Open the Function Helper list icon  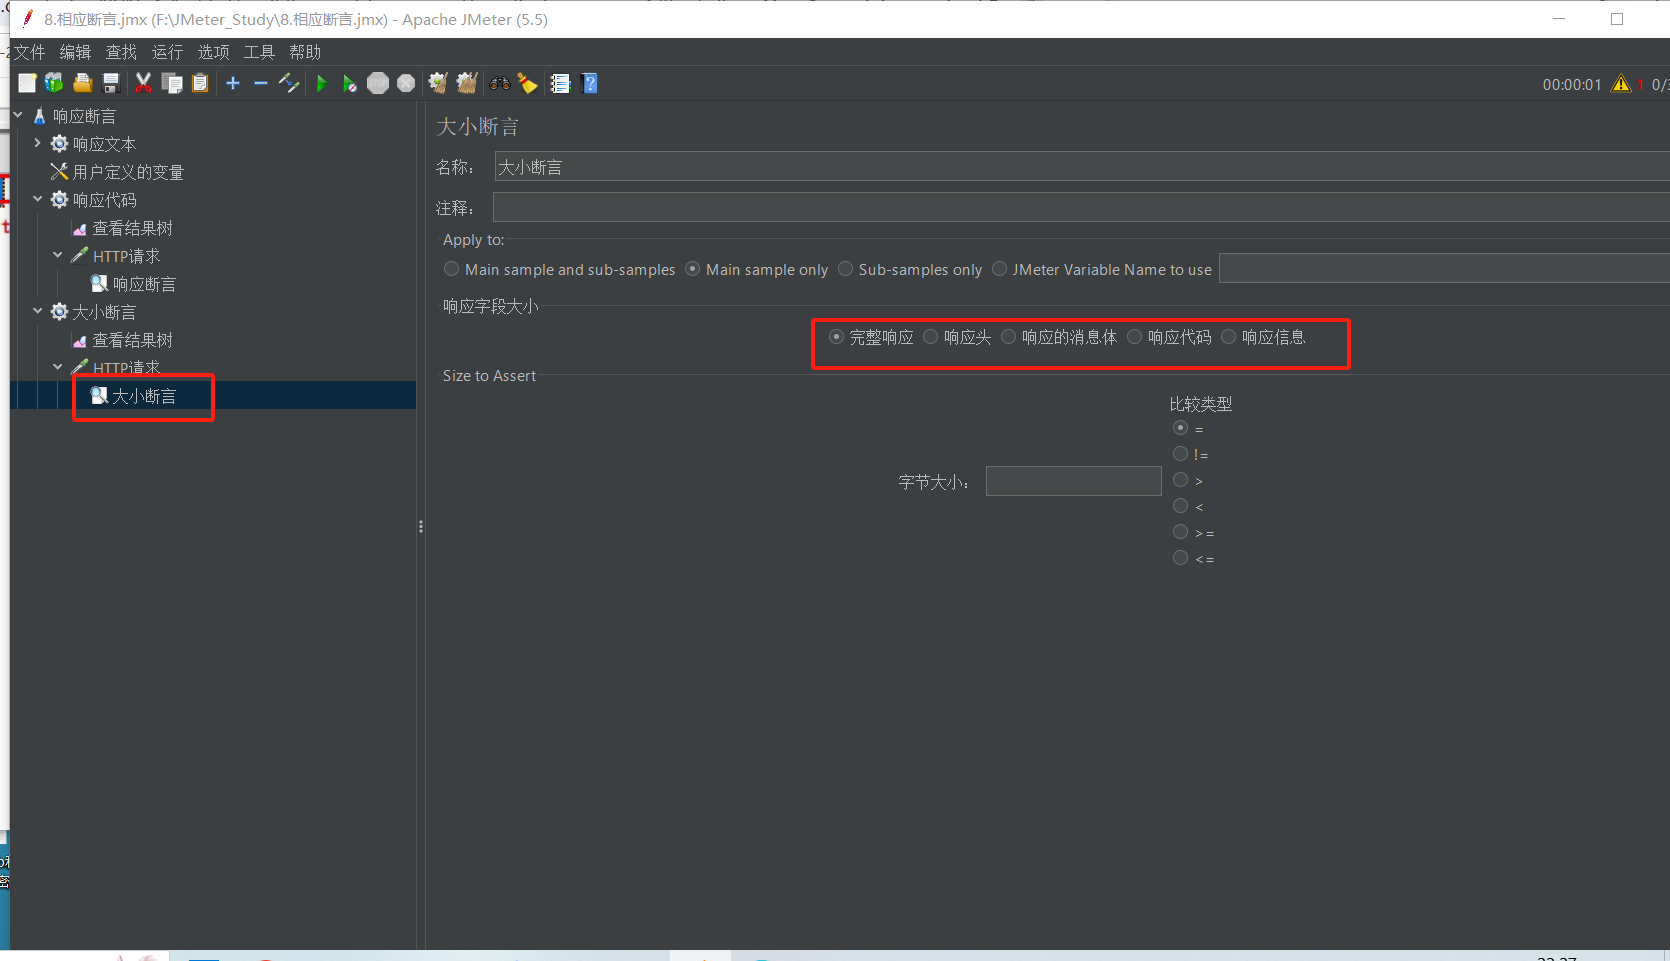pyautogui.click(x=560, y=83)
